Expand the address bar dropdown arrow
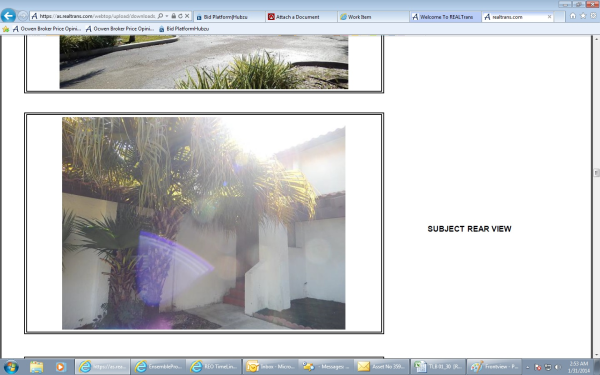600x375 pixels. pyautogui.click(x=167, y=16)
